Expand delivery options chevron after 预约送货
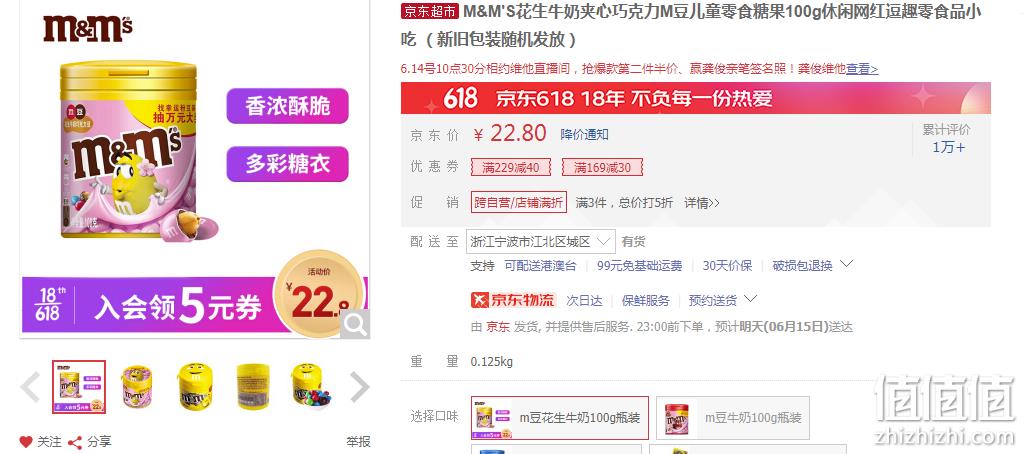Image resolution: width=1024 pixels, height=454 pixels. (750, 299)
